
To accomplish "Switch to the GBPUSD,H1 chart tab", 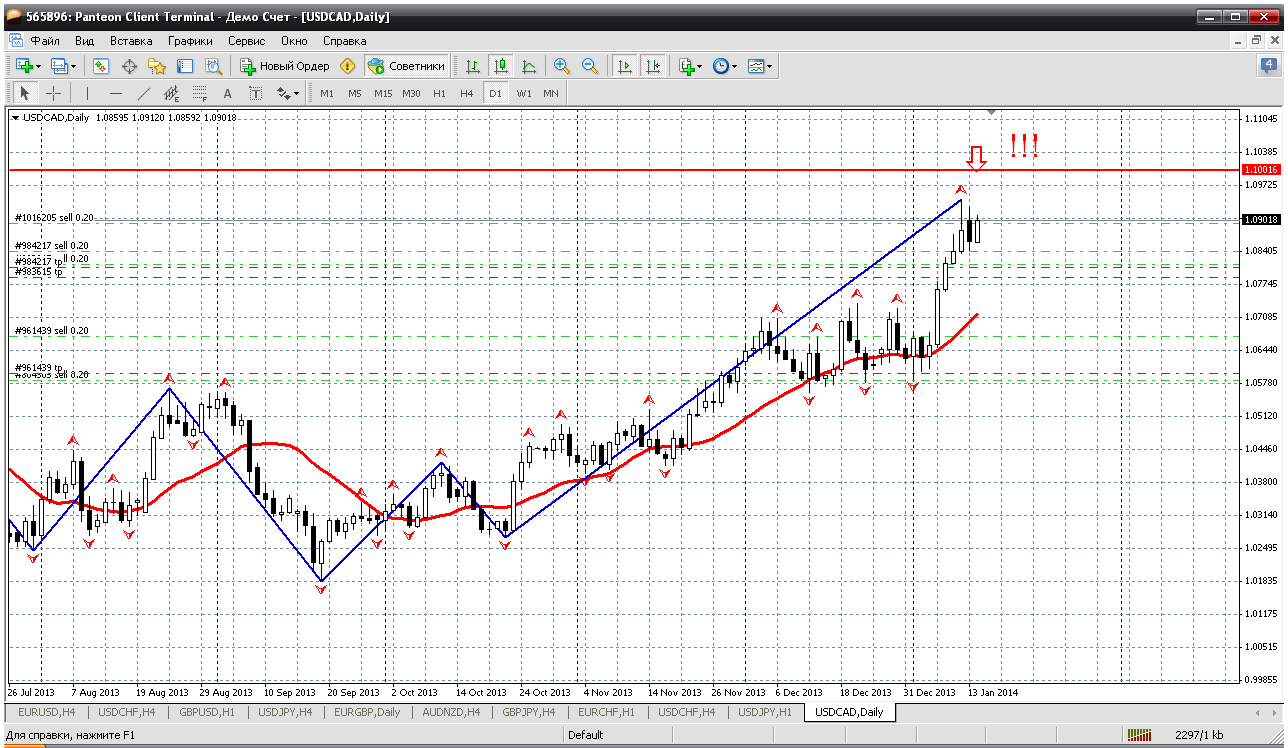I will point(206,712).
